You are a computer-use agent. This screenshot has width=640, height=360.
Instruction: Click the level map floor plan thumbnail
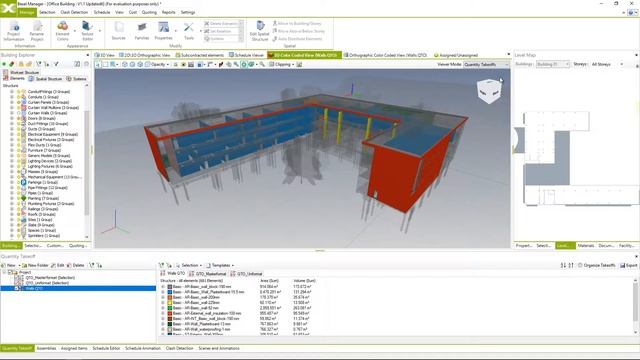[576, 159]
